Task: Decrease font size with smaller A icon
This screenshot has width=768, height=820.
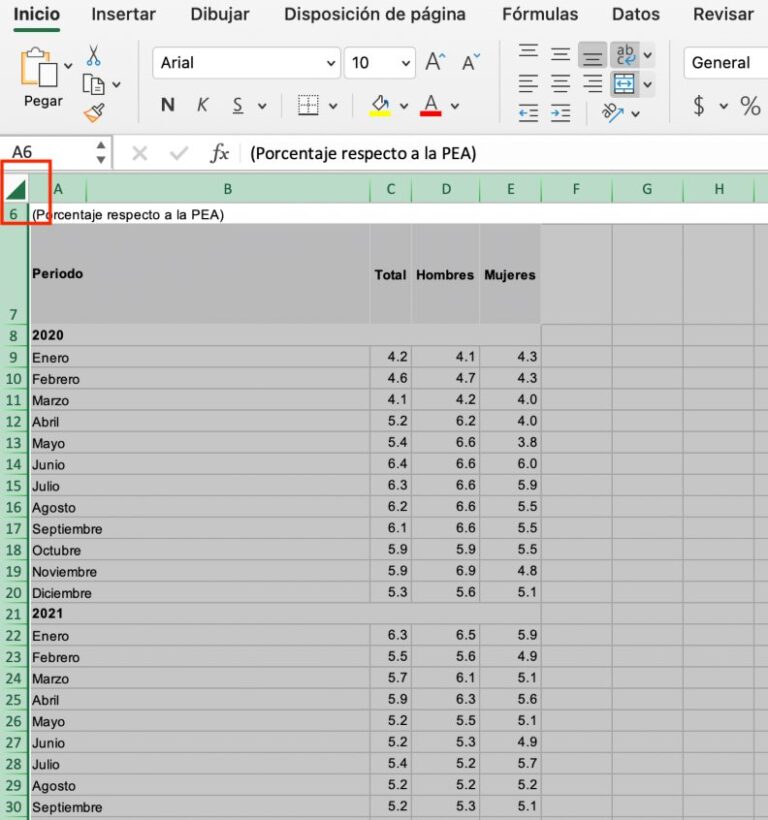Action: 471,62
